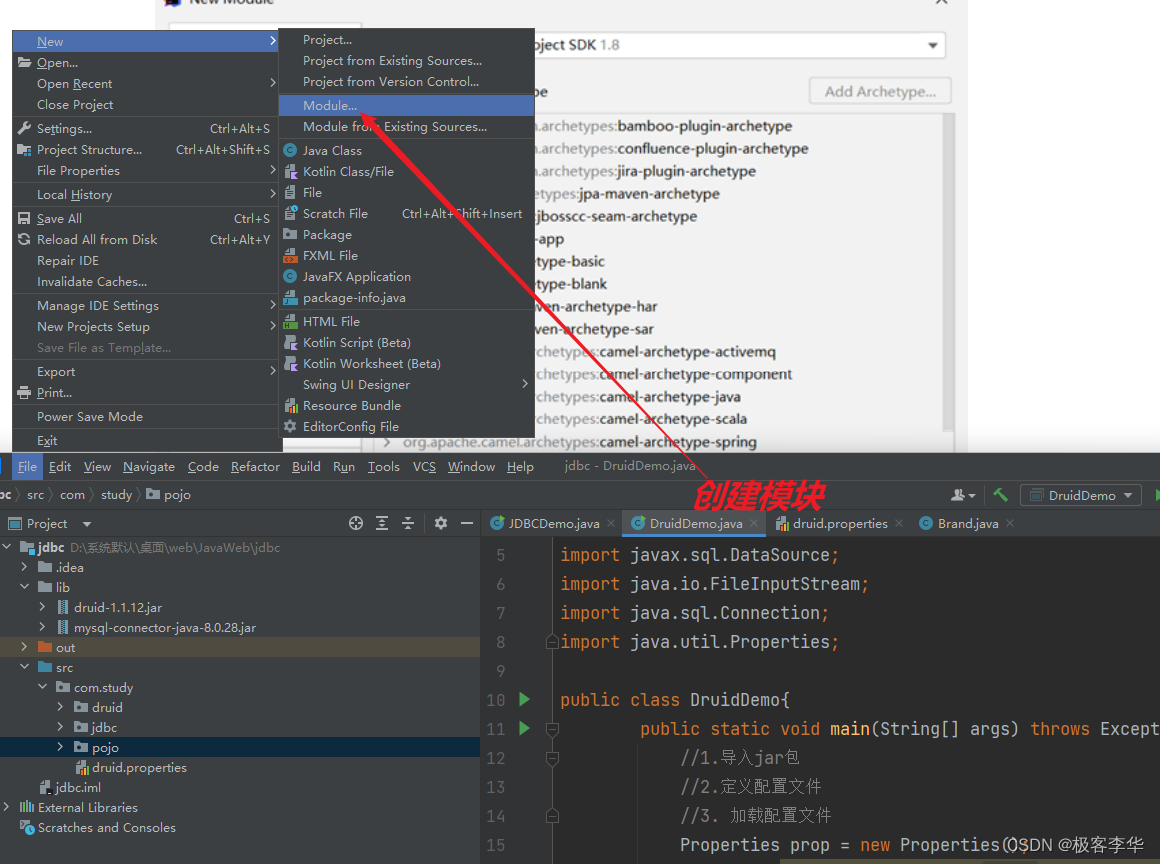Open the Tools menu
This screenshot has height=864, width=1160.
pyautogui.click(x=383, y=467)
